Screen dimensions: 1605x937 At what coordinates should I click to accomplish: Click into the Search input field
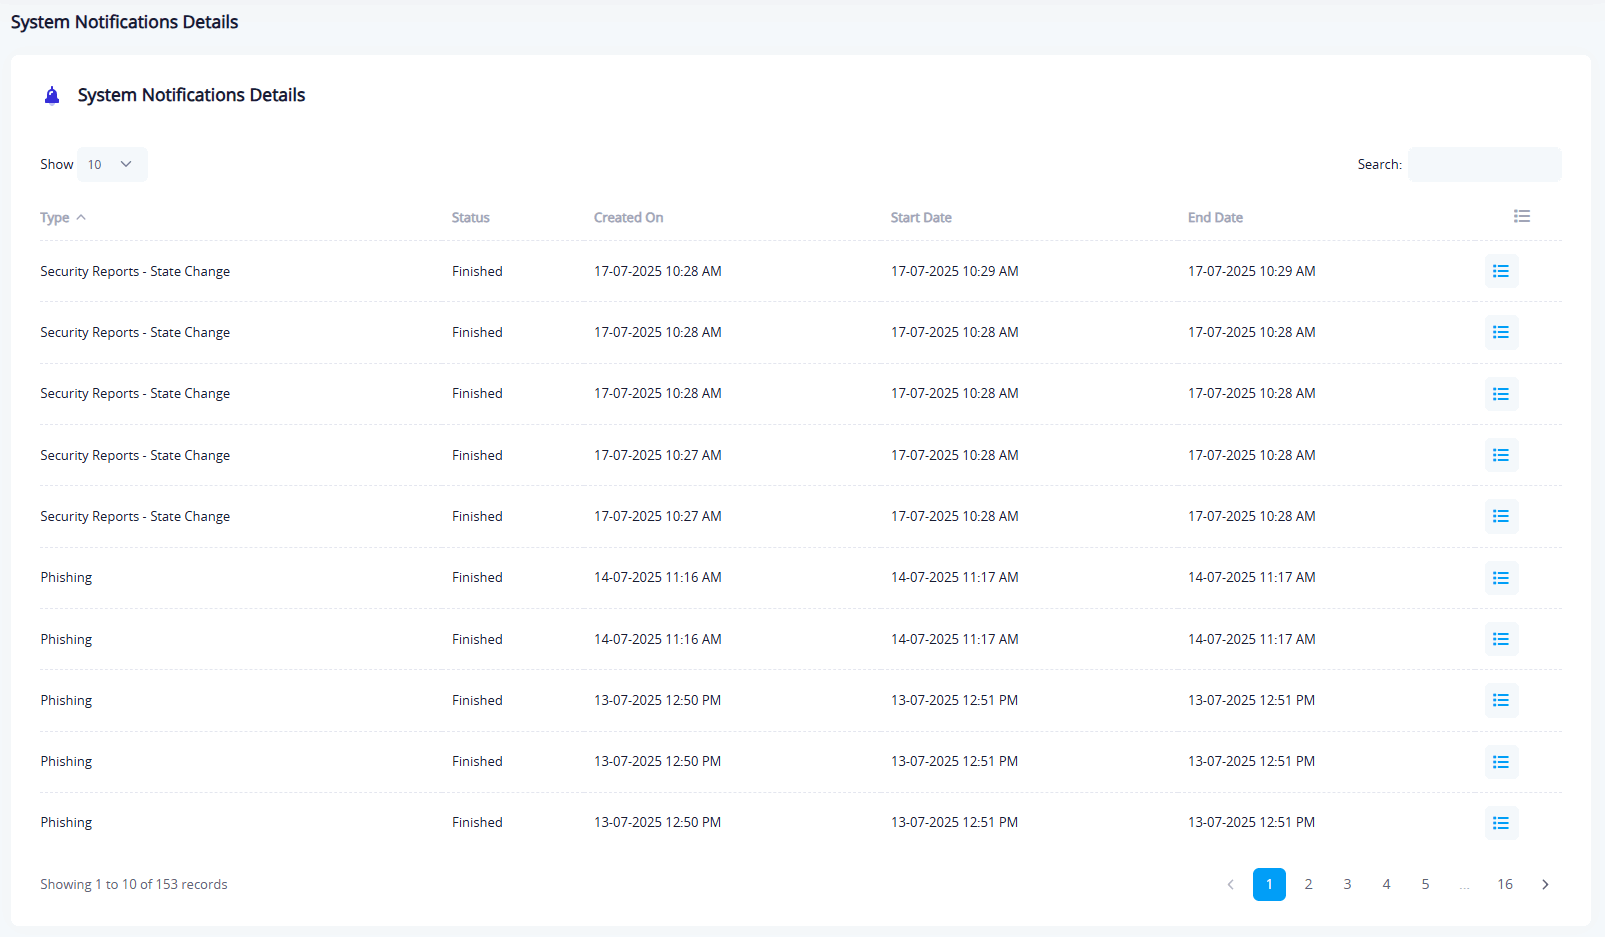point(1484,164)
